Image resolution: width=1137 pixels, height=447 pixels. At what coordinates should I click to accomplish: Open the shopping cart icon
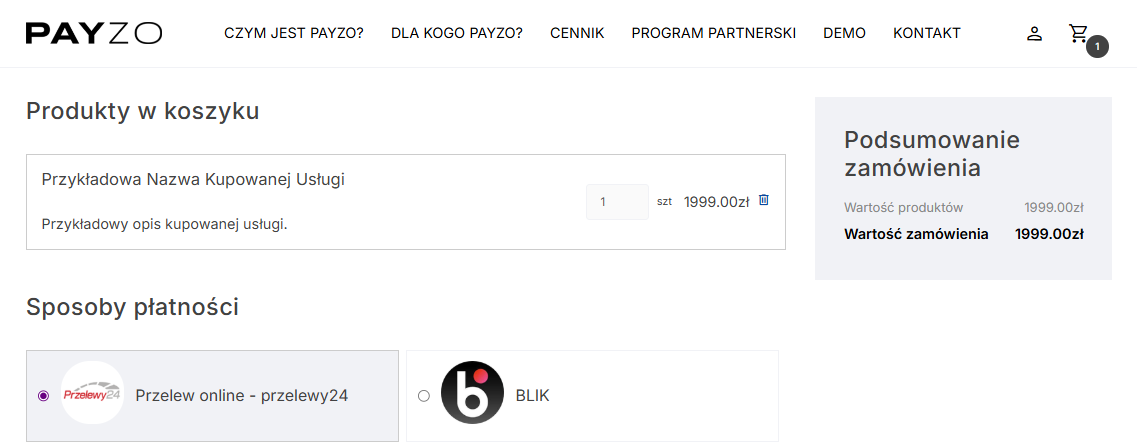(x=1078, y=33)
